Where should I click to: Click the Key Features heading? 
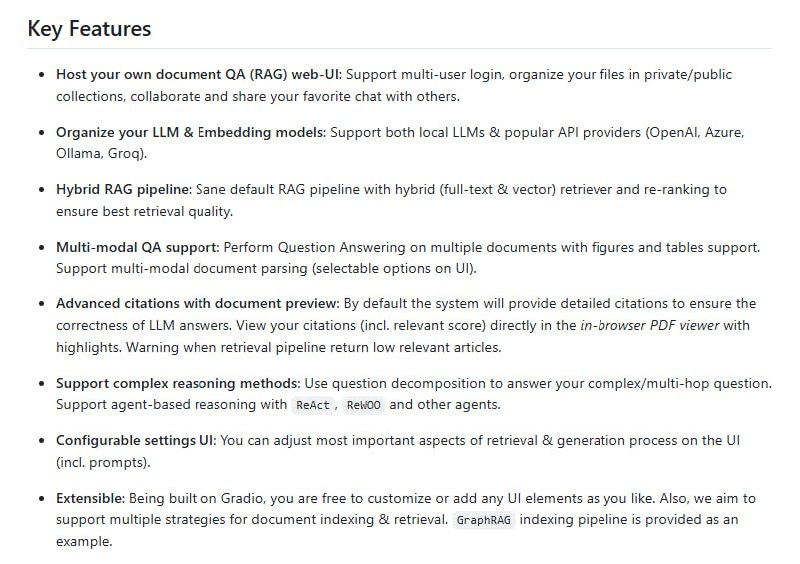click(89, 29)
